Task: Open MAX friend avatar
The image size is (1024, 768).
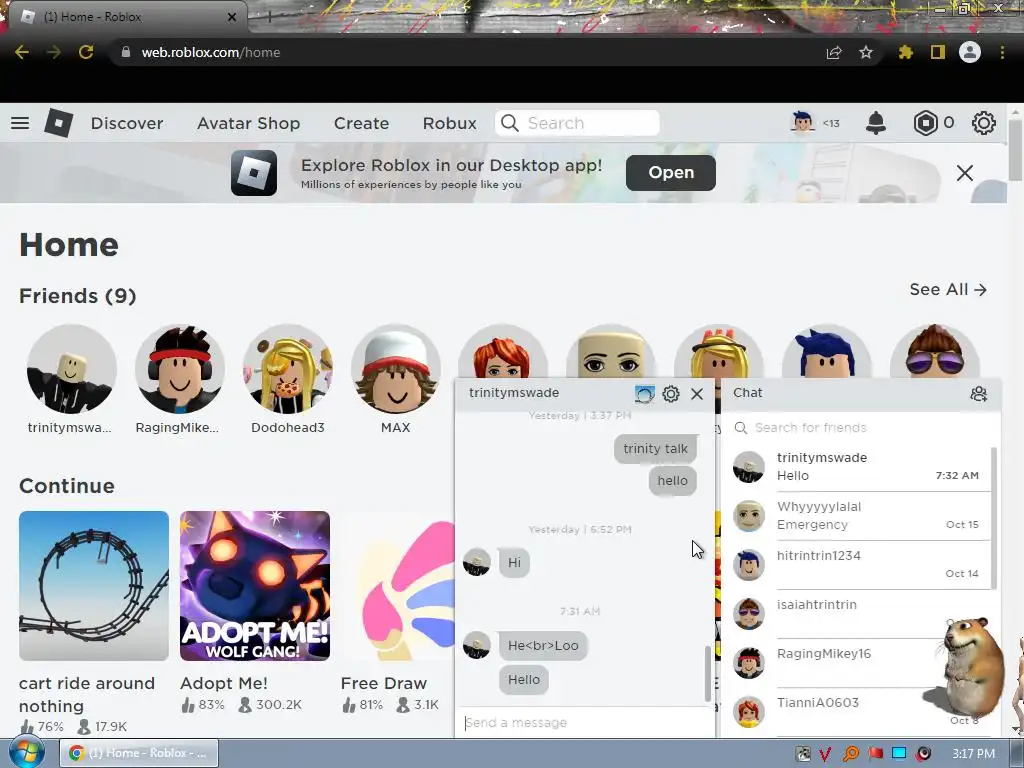Action: (x=396, y=369)
